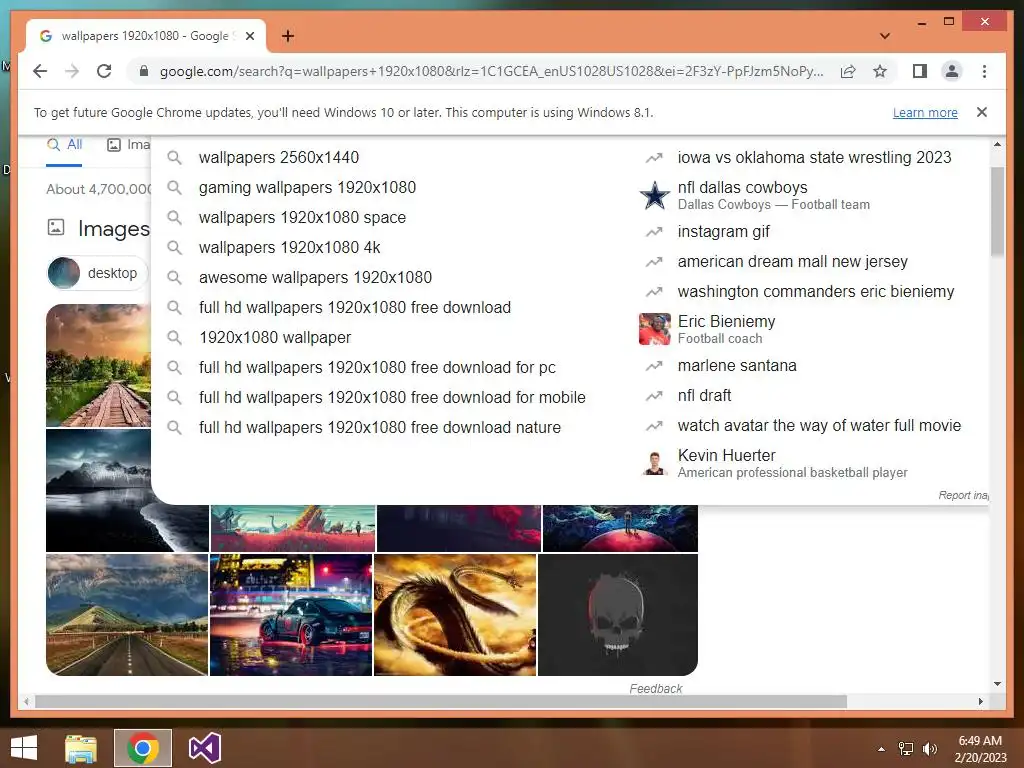Click Report inappropriate predictions link
Viewport: 1024px width, 768px height.
[963, 495]
